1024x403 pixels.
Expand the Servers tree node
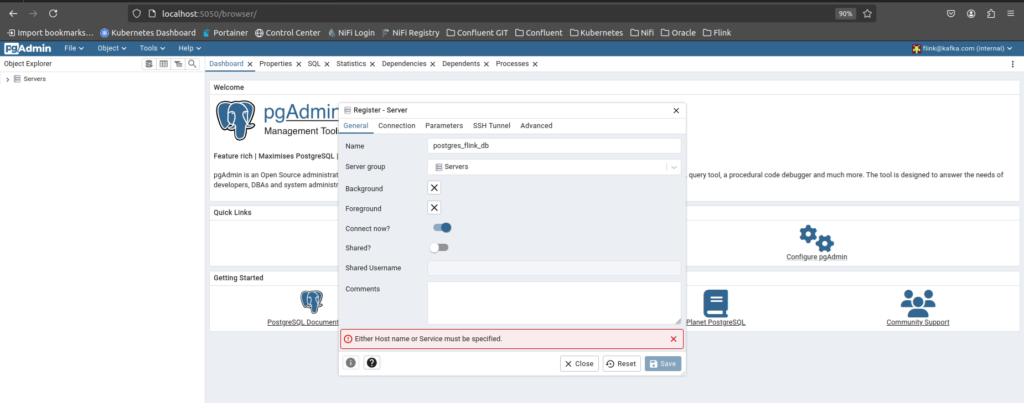point(8,79)
